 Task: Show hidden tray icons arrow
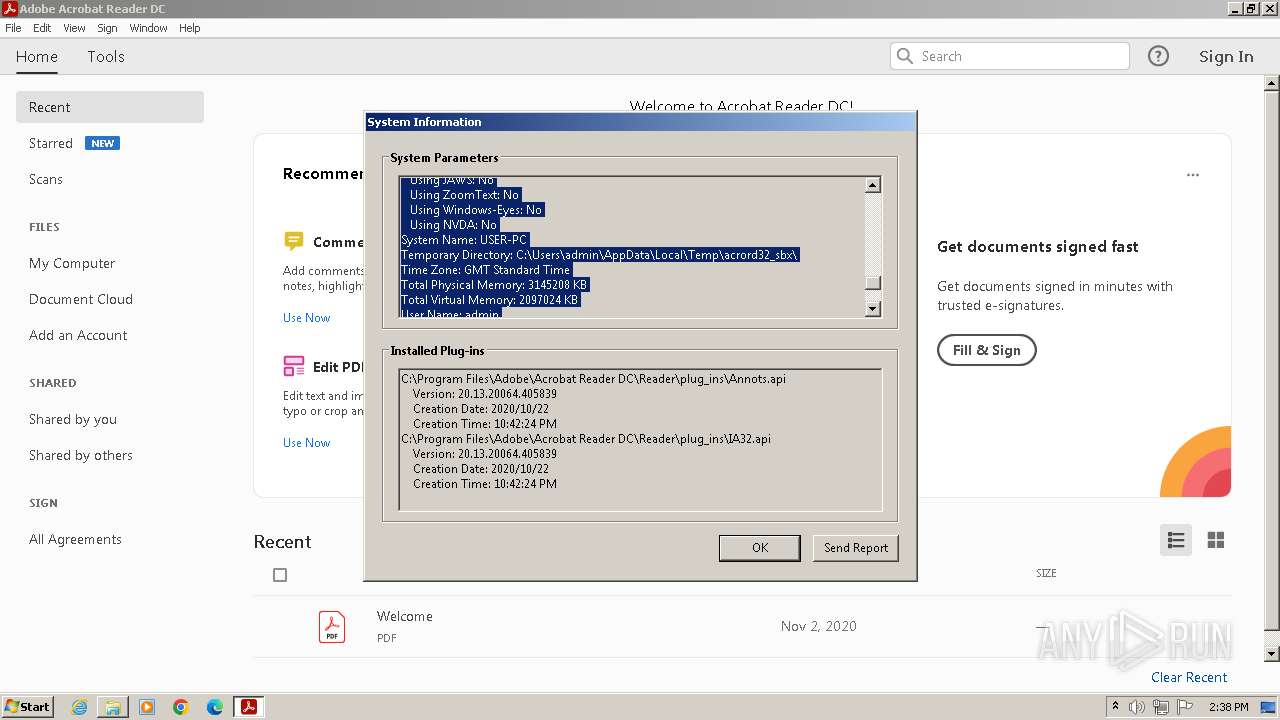(x=1115, y=707)
